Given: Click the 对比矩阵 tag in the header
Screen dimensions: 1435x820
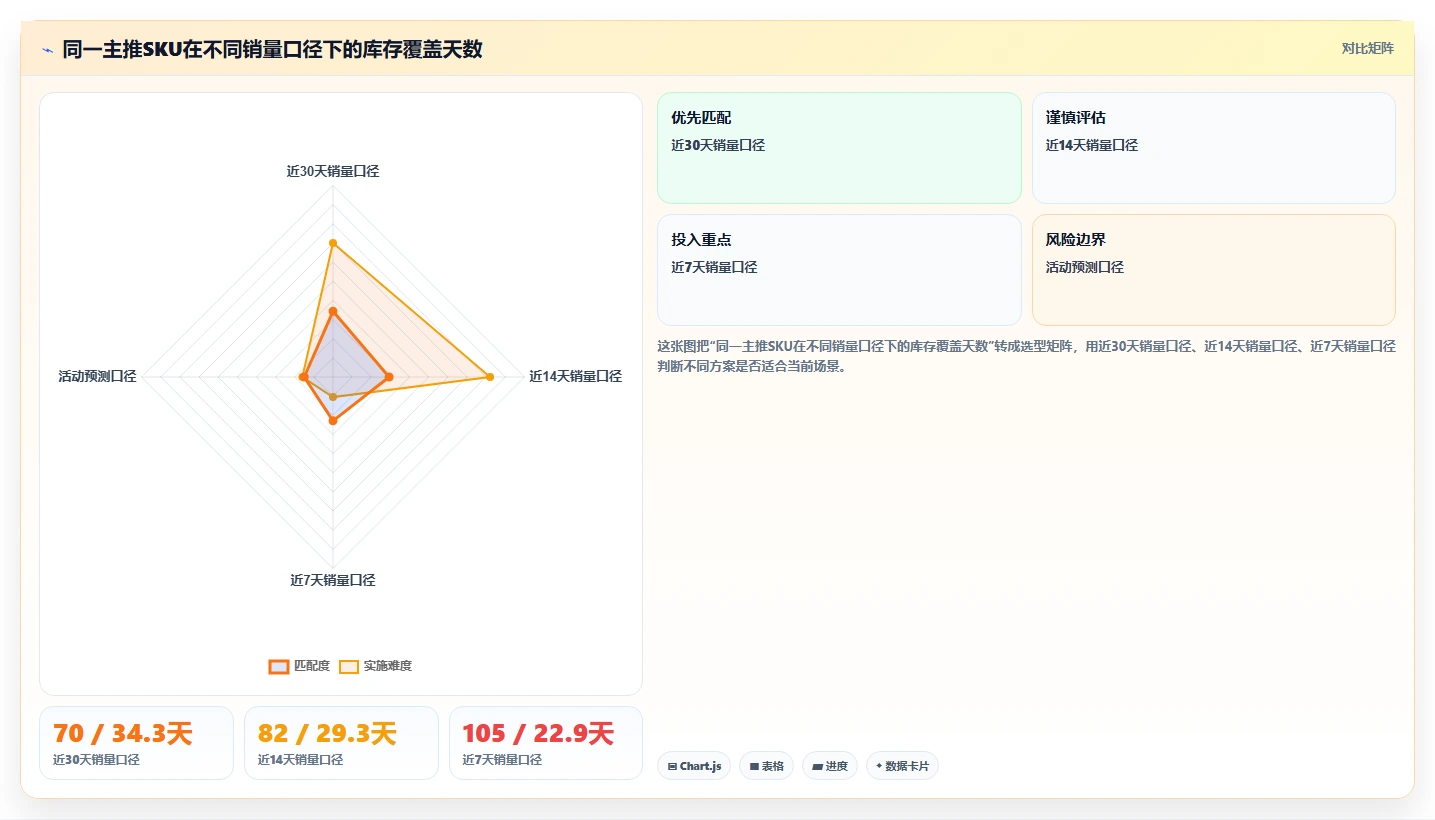Looking at the screenshot, I should coord(1367,48).
